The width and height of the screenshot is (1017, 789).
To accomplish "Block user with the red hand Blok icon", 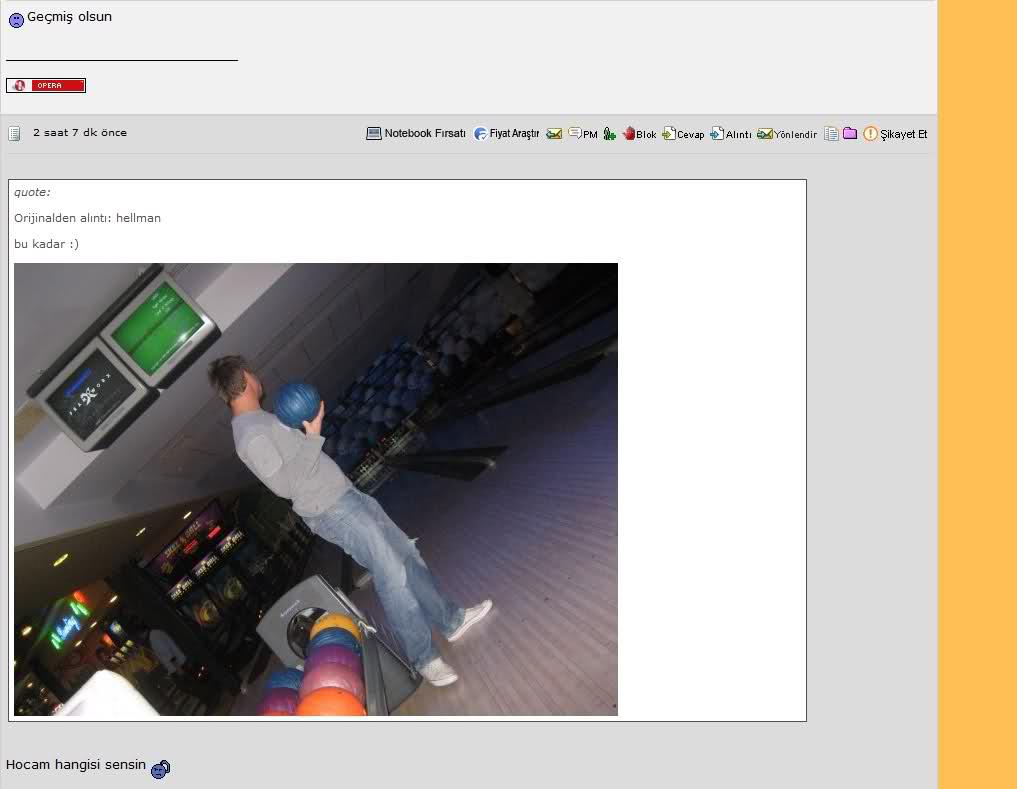I will (629, 133).
